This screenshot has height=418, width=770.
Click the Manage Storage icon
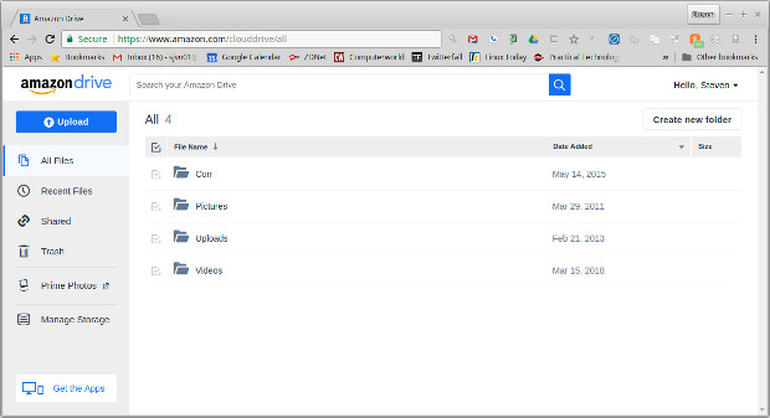click(x=24, y=319)
